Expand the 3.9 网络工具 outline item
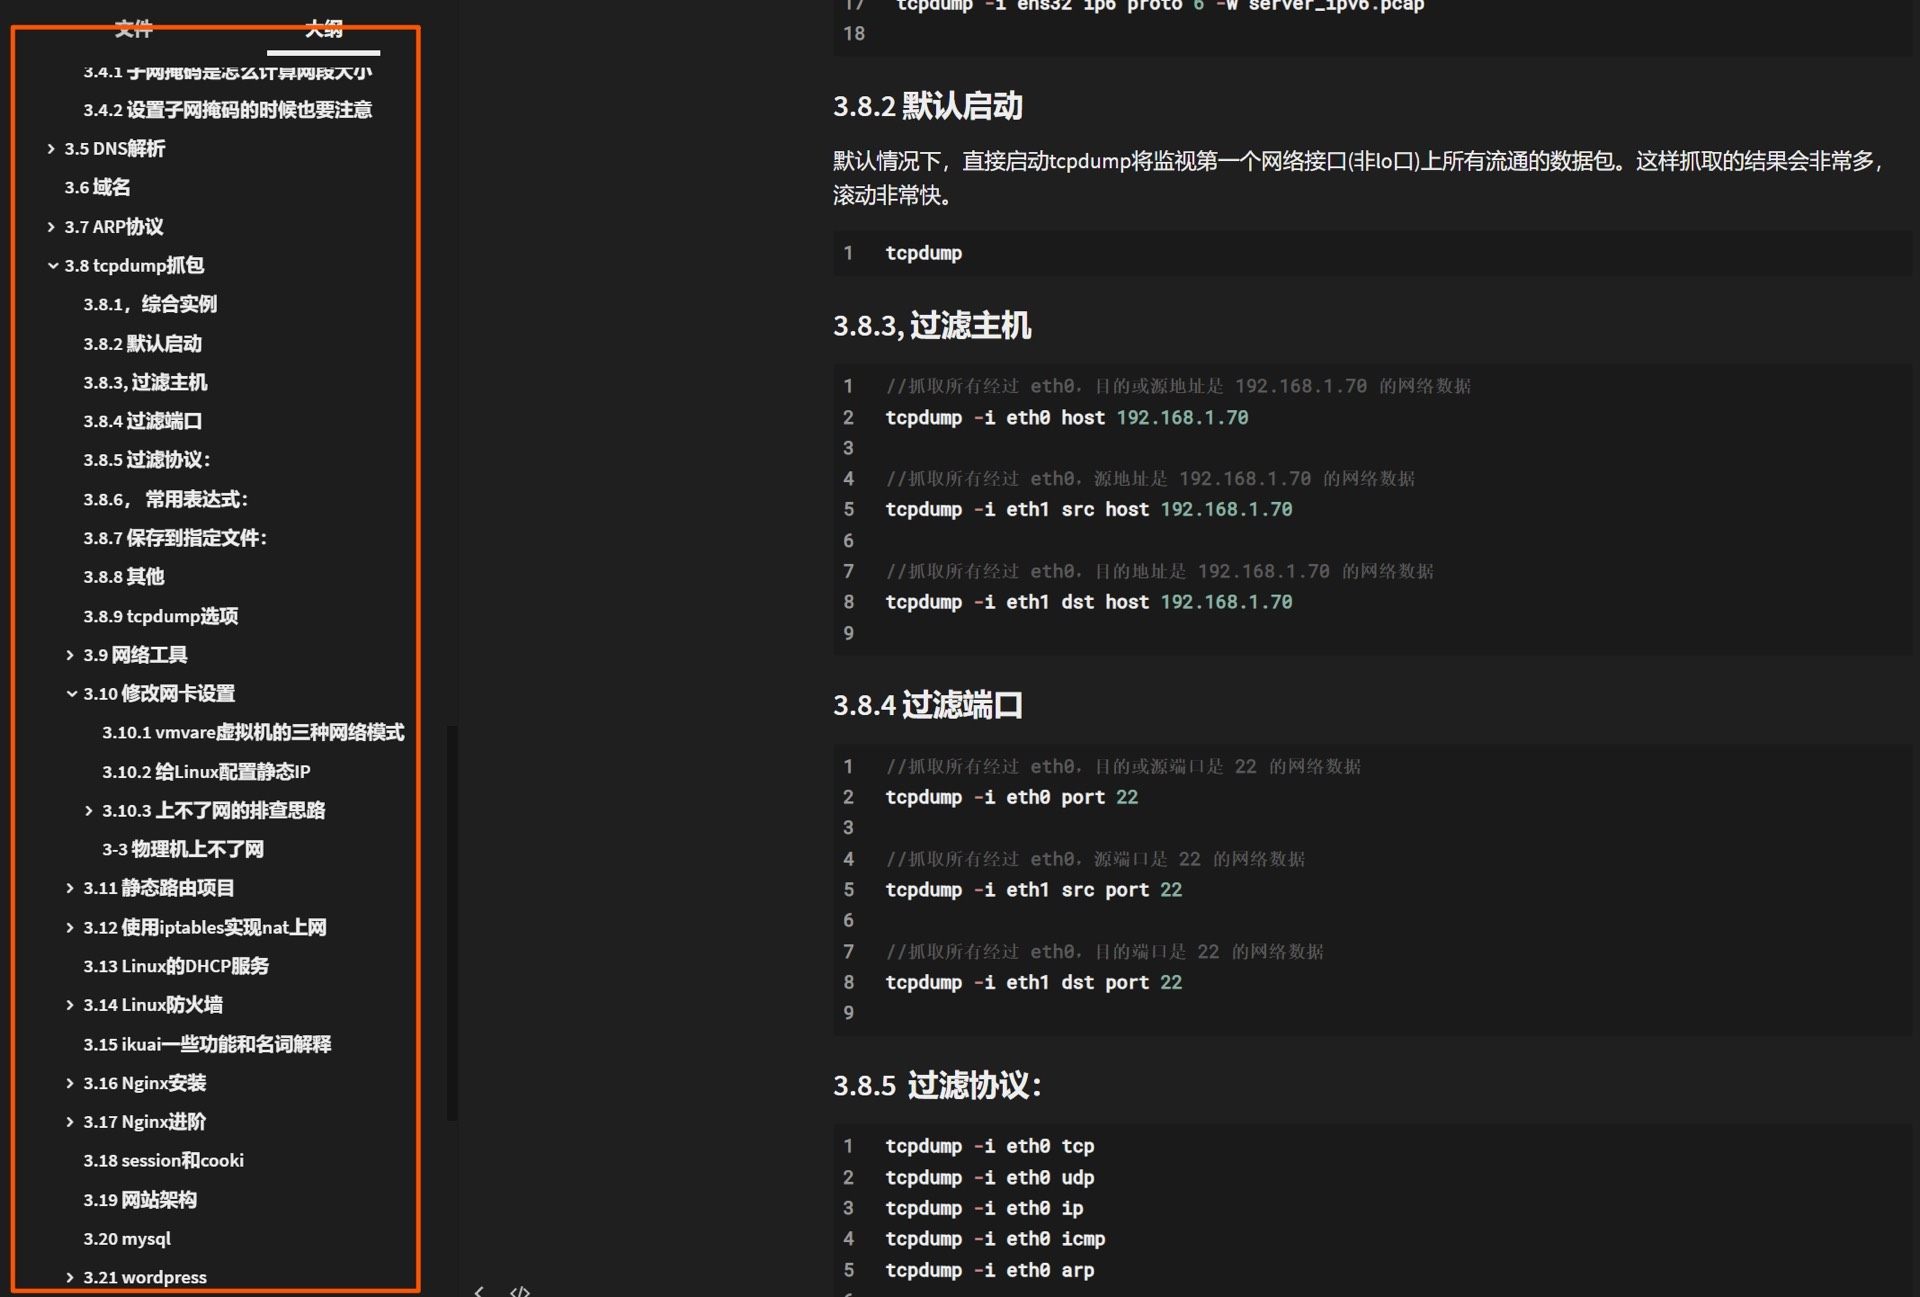 click(70, 655)
